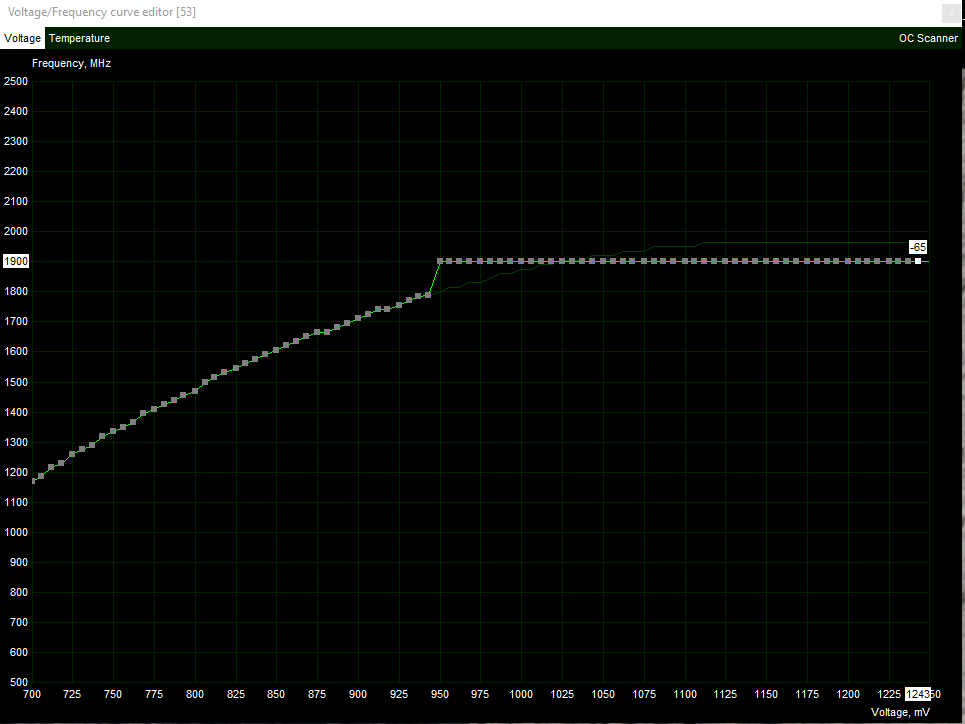Click the highlighted 1900 frequency value
Screen dimensions: 965x724
(x=16, y=261)
